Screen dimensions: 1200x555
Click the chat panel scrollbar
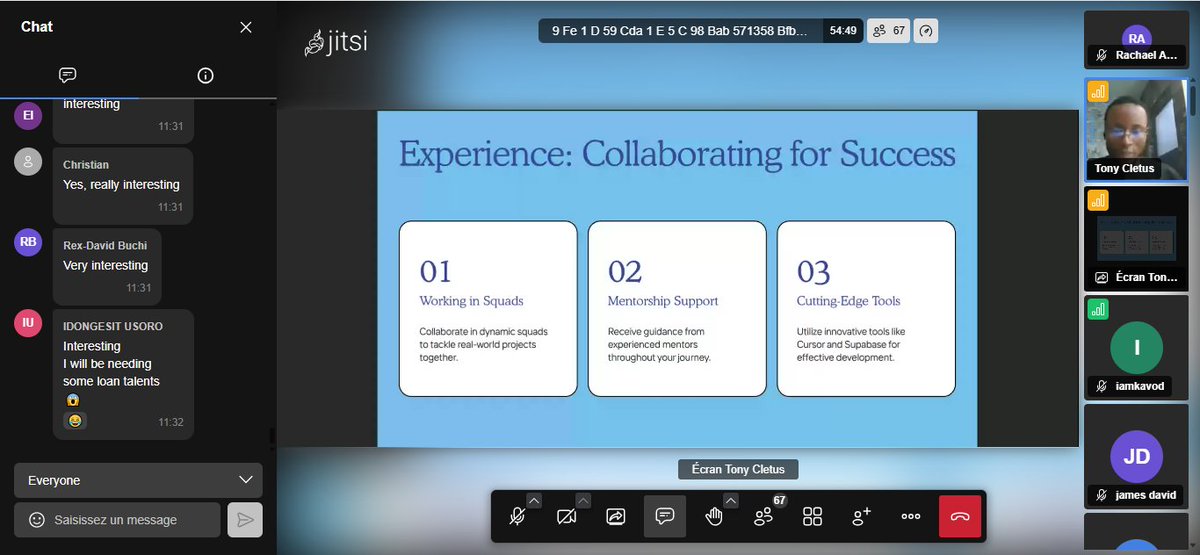click(x=271, y=437)
